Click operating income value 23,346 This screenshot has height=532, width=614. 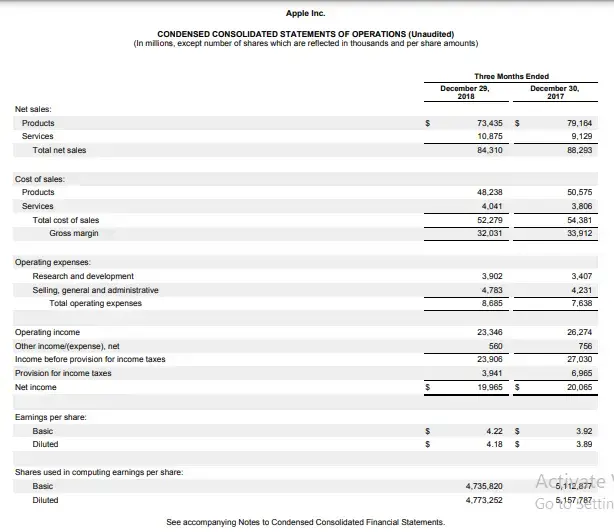[x=489, y=332]
